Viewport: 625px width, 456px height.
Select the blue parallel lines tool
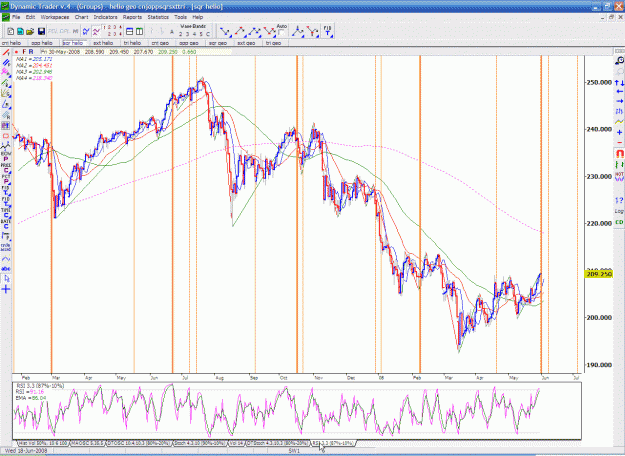coord(6,63)
